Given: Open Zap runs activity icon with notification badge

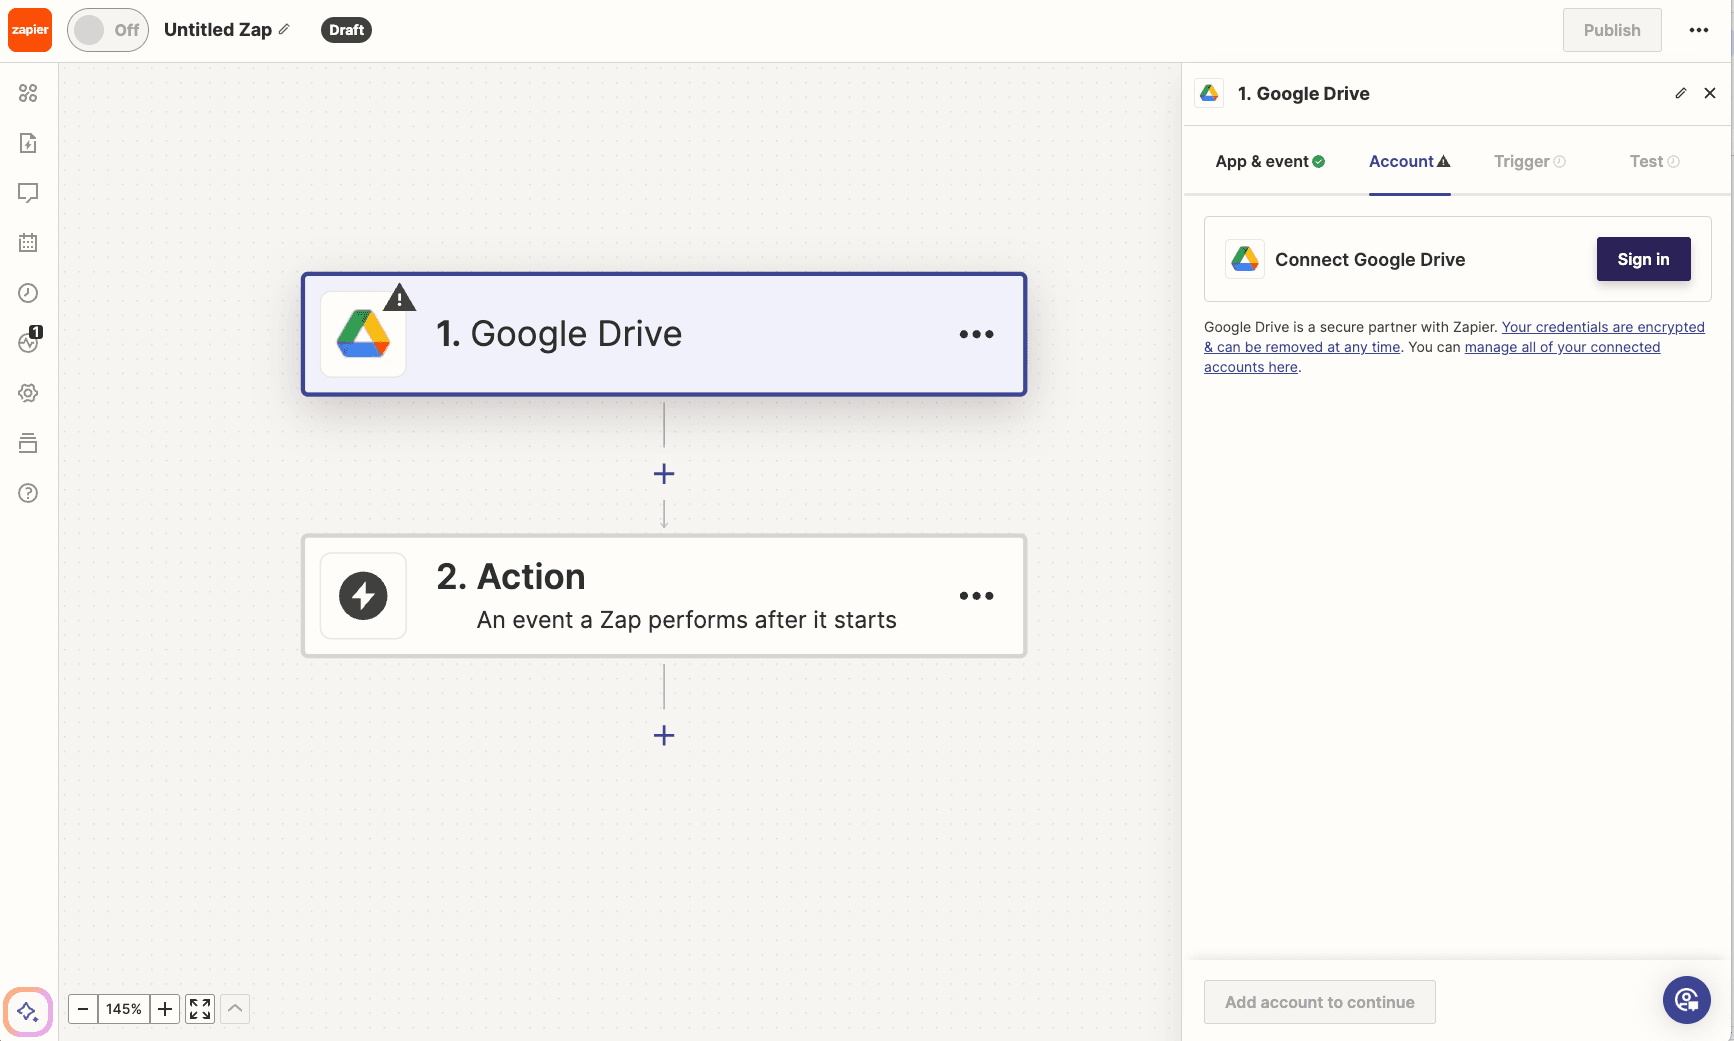Looking at the screenshot, I should coord(28,342).
